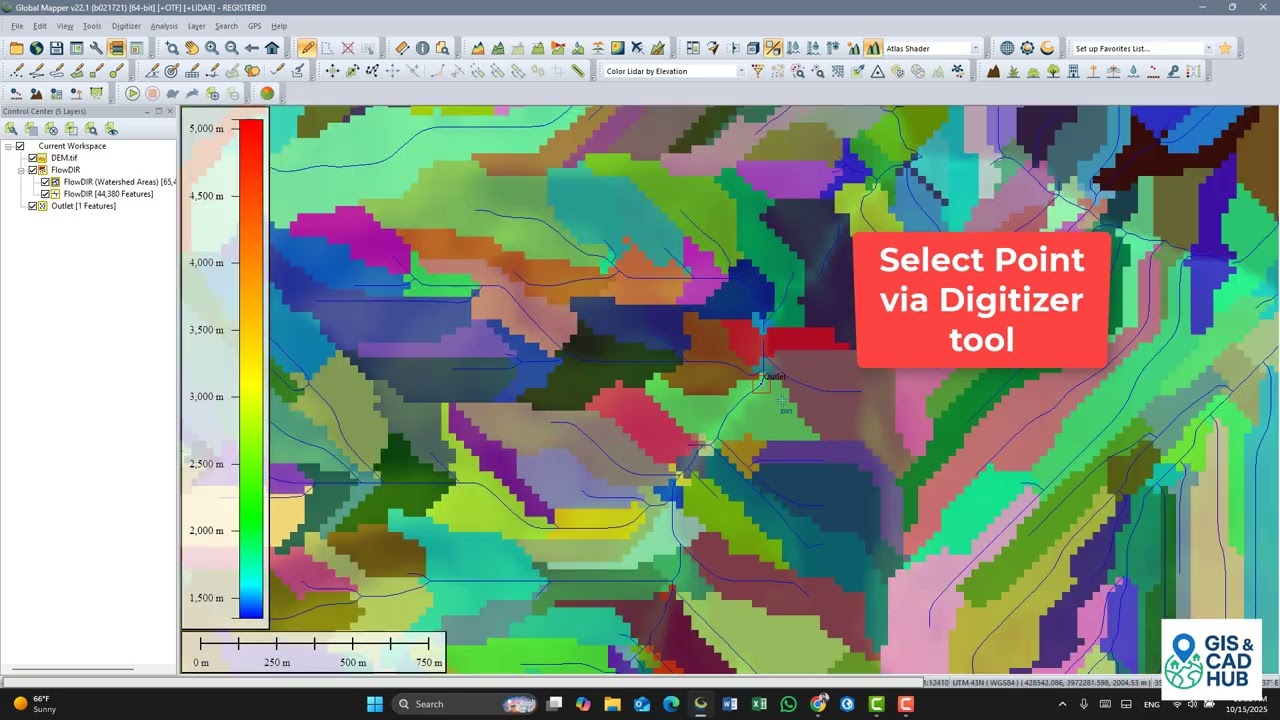This screenshot has width=1280, height=720.
Task: Click the building classification icon
Action: pos(1073,71)
